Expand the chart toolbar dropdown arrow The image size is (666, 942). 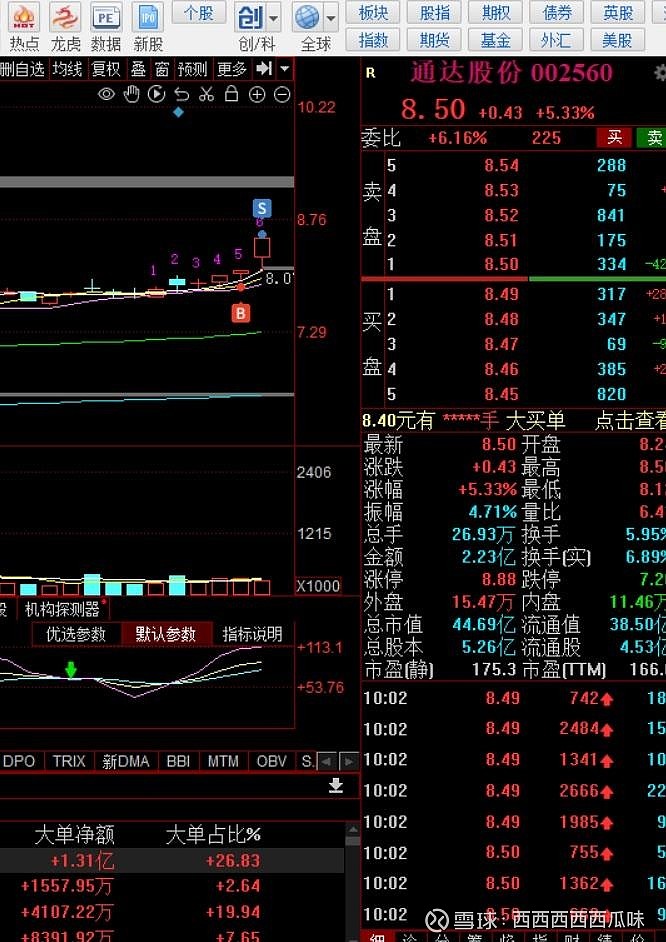coord(285,69)
